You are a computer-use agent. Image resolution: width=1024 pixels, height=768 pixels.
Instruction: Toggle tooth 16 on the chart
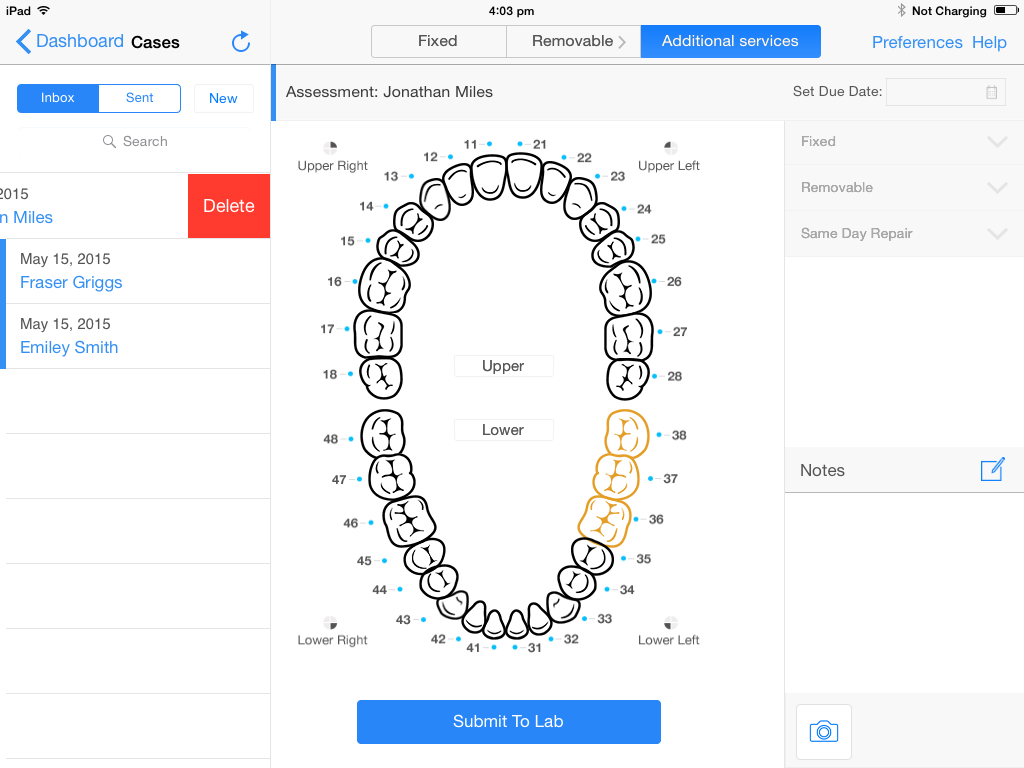pyautogui.click(x=385, y=285)
